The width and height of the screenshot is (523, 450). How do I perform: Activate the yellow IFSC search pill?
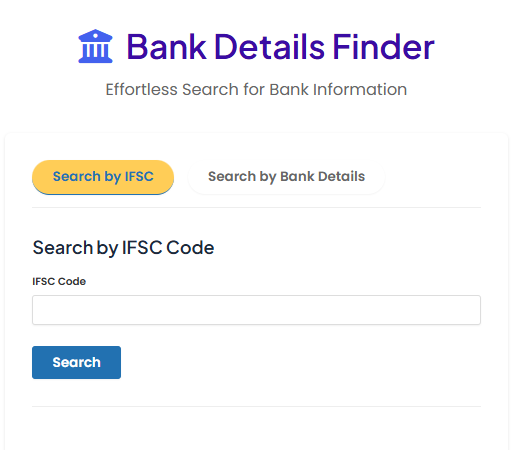click(x=103, y=176)
